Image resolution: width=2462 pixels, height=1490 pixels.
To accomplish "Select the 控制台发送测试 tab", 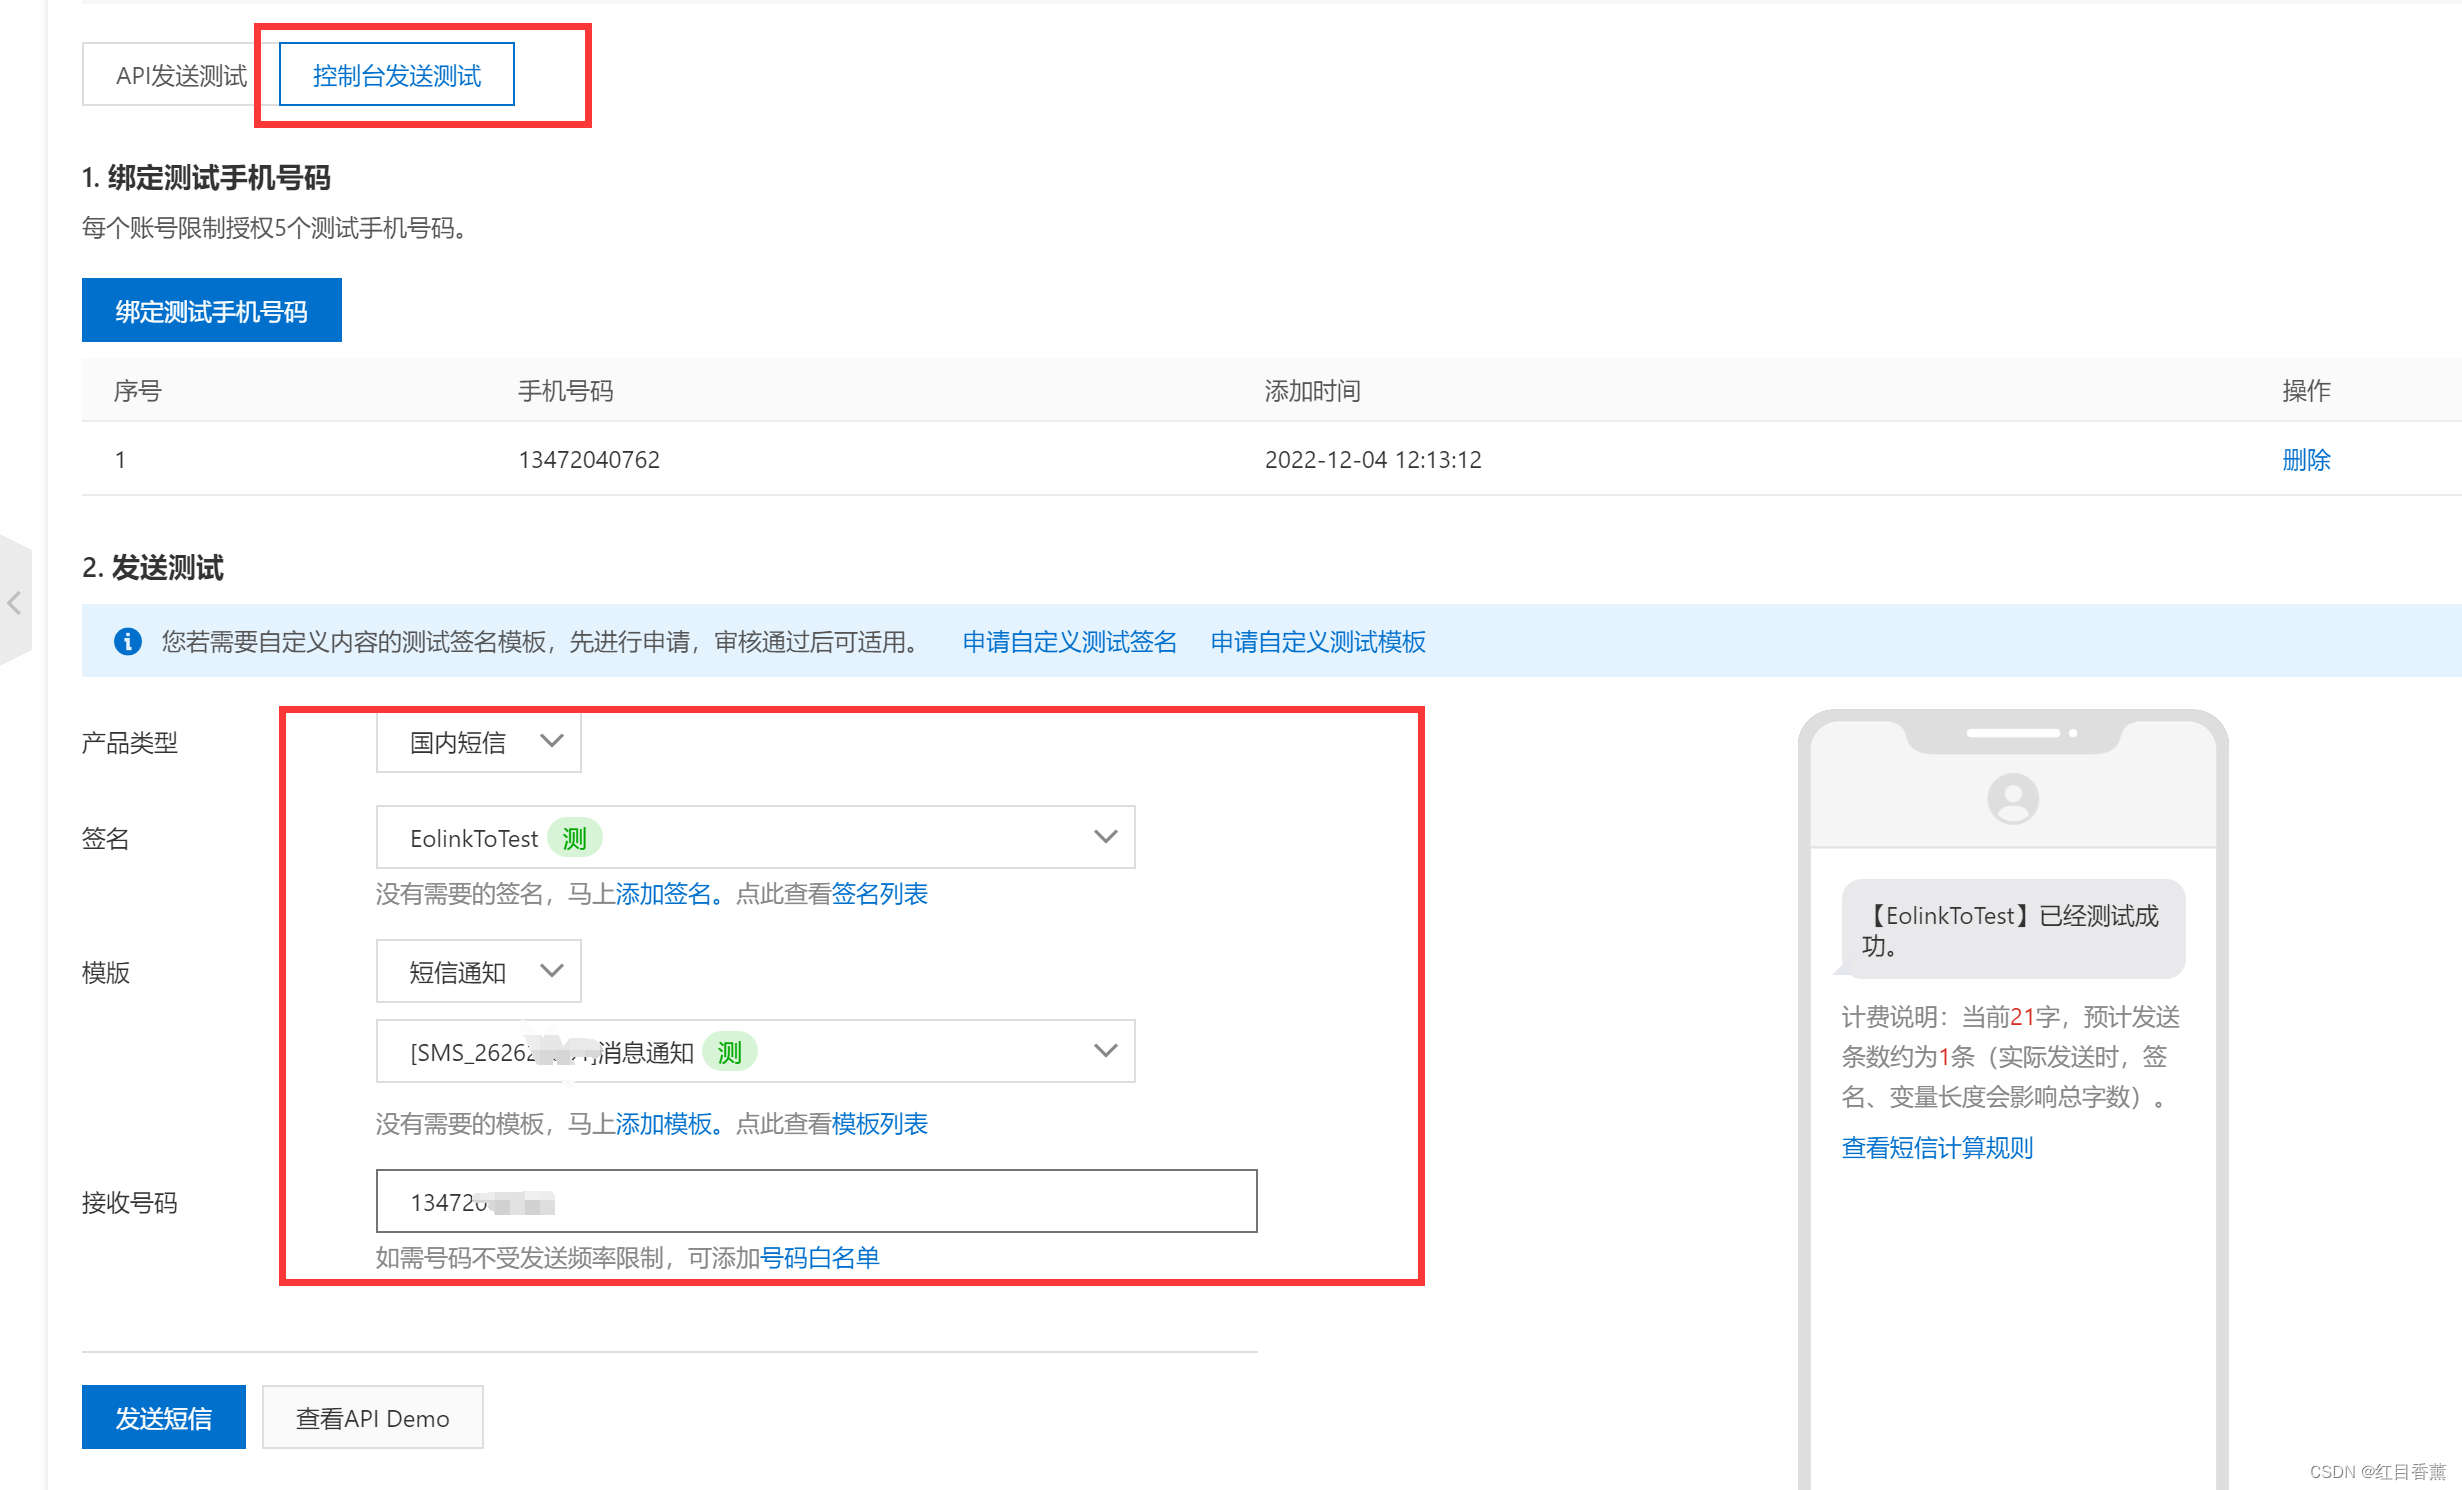I will point(397,75).
